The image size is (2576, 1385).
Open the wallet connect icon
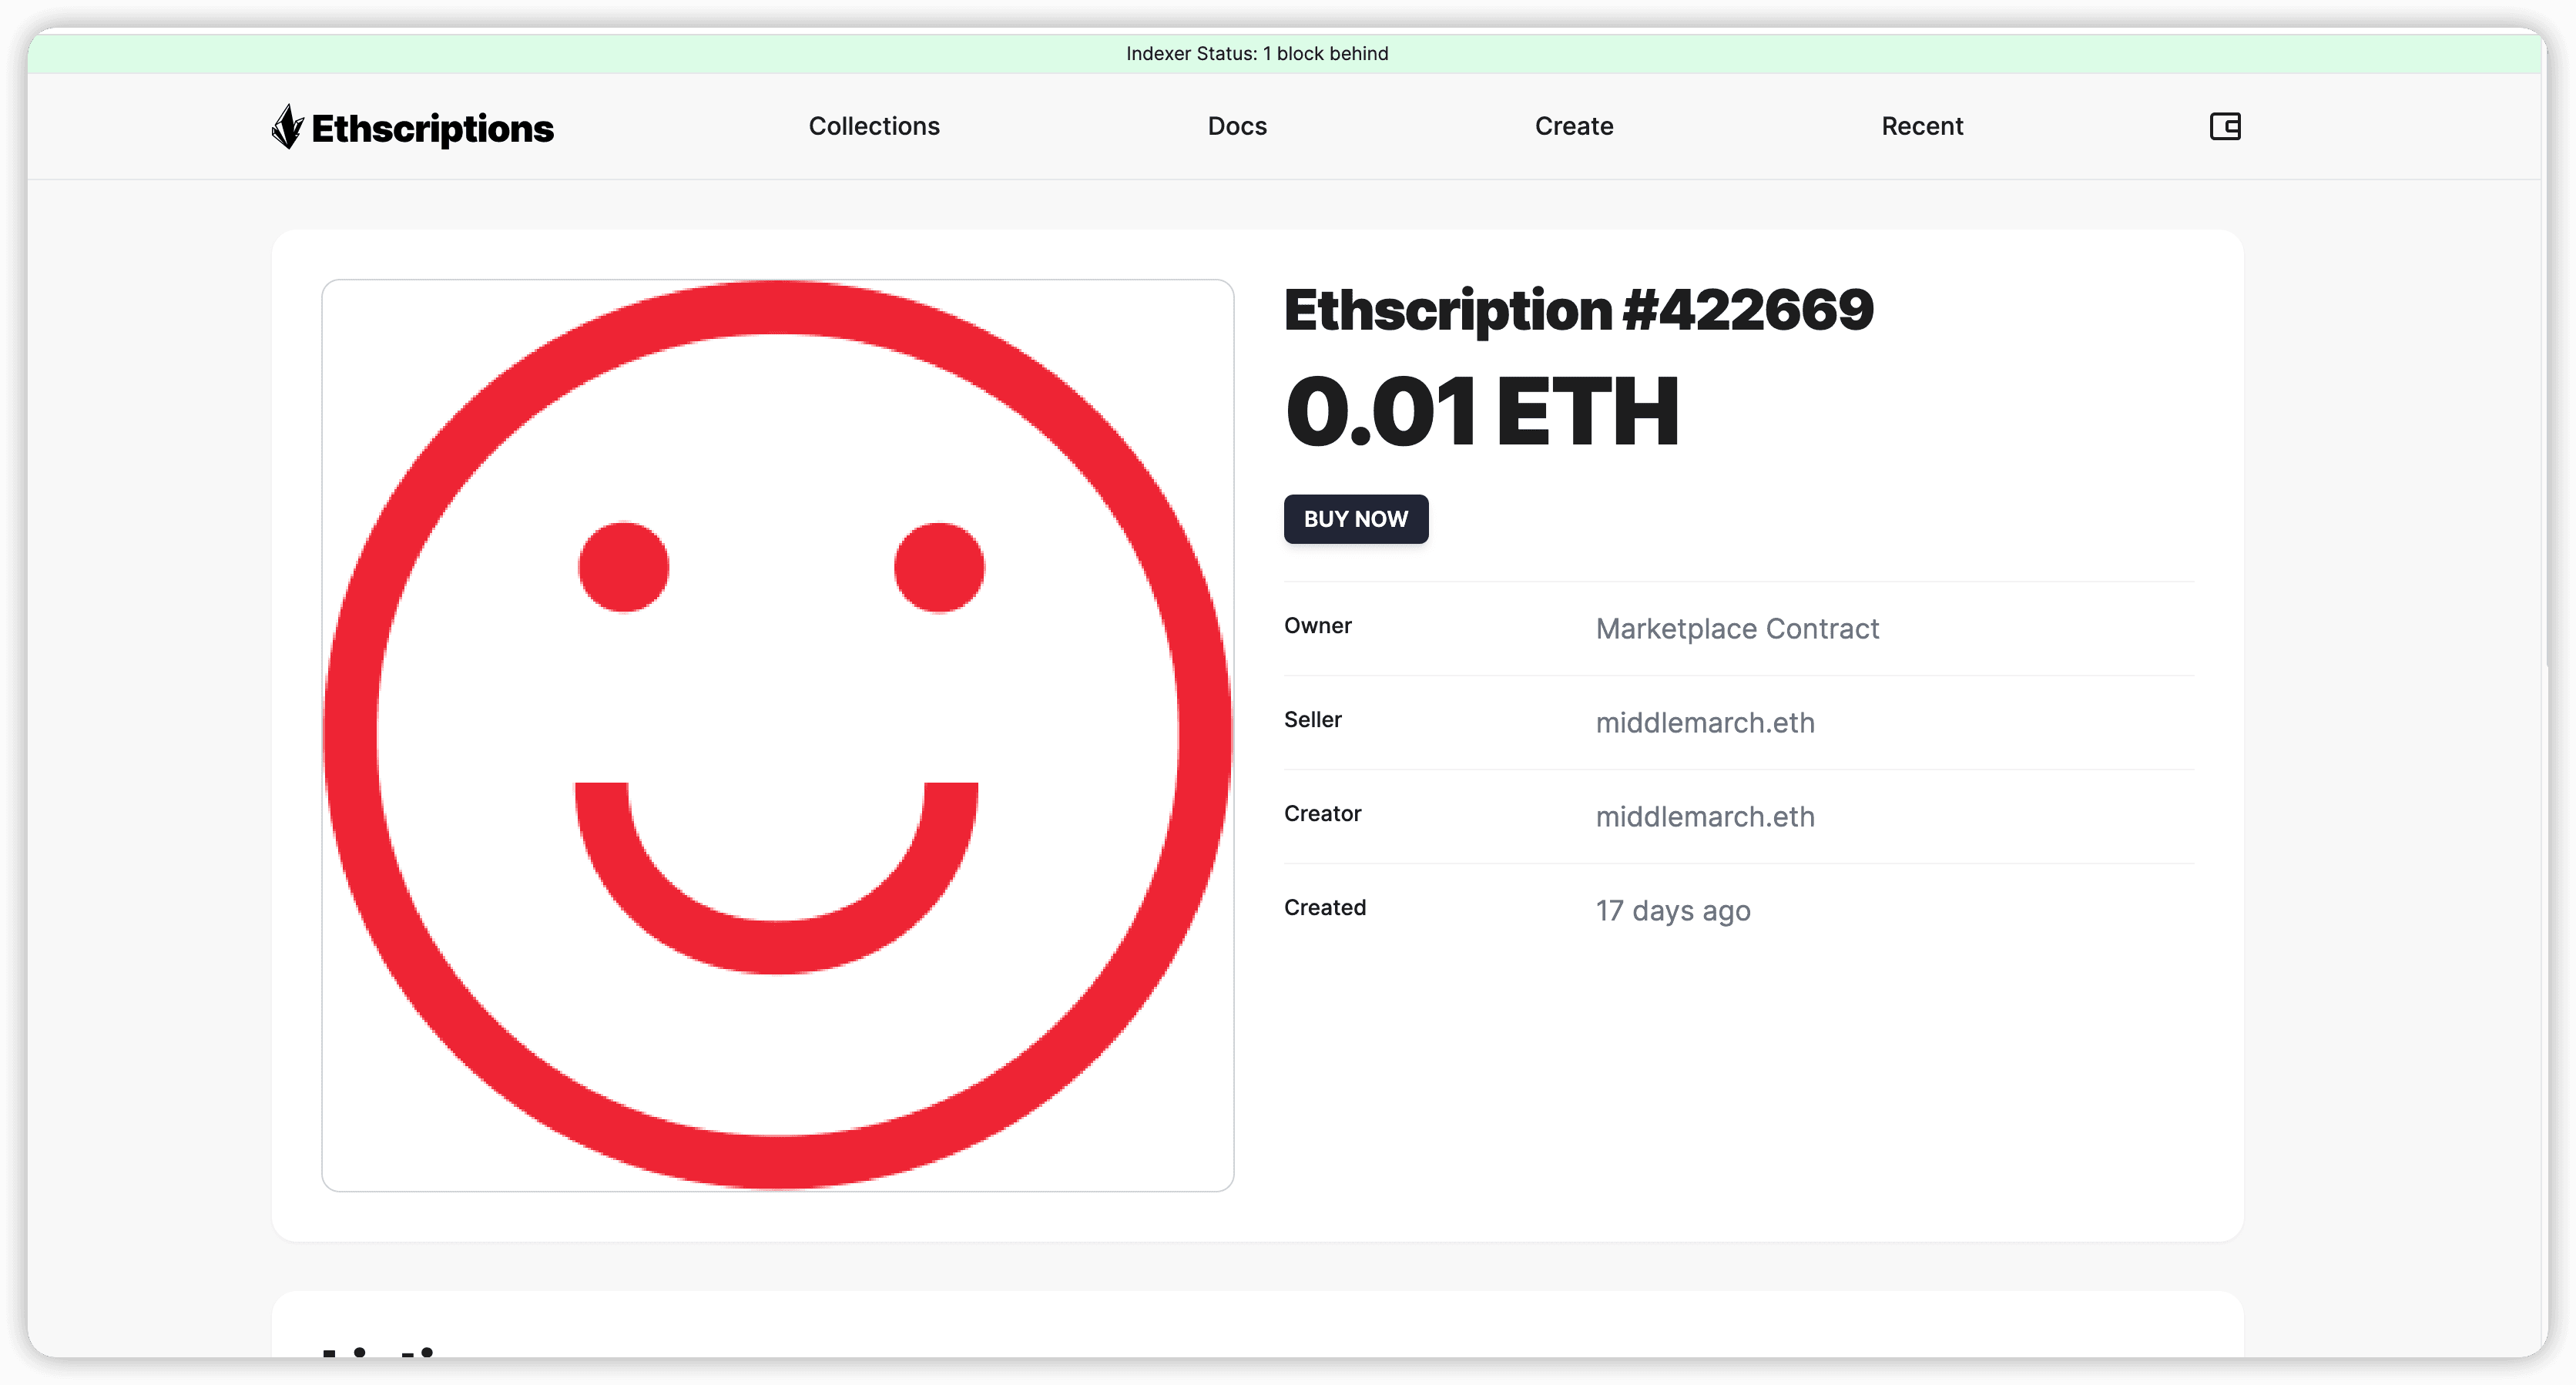coord(2224,127)
